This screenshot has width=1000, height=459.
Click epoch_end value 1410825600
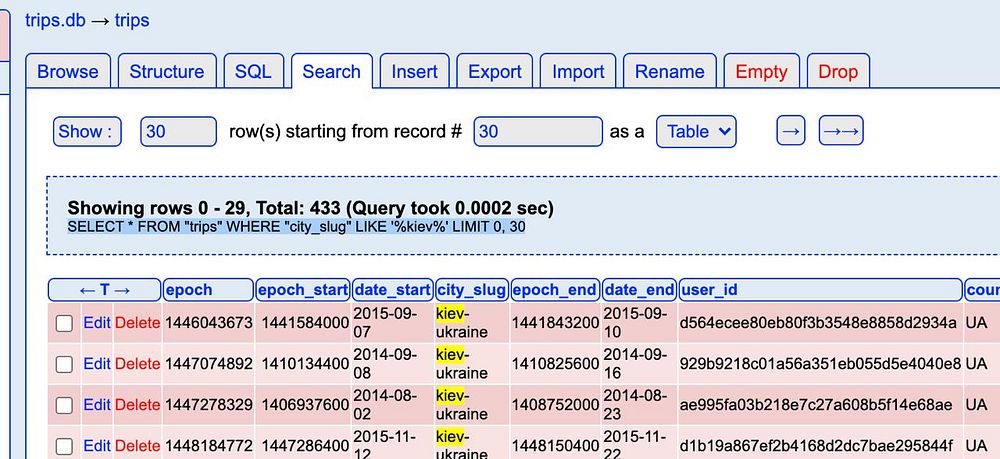click(555, 364)
